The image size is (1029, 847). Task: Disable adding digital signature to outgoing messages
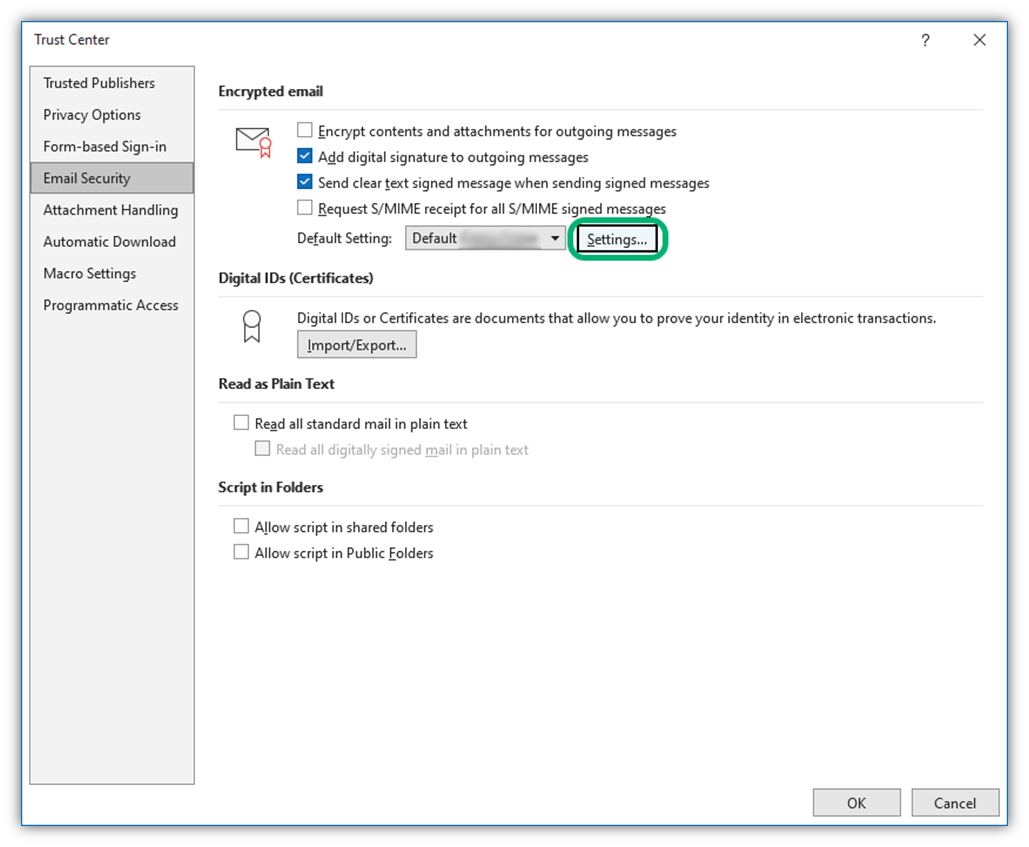pos(305,155)
